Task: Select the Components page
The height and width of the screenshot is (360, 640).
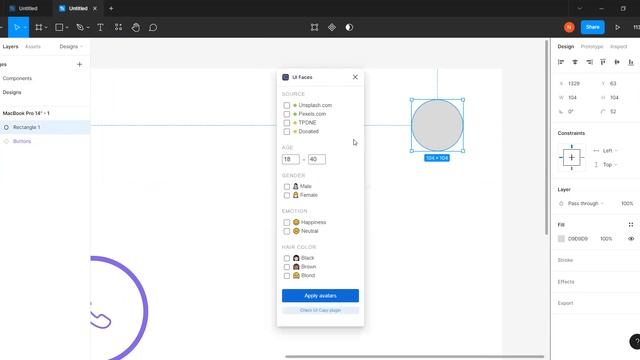Action: pos(17,78)
